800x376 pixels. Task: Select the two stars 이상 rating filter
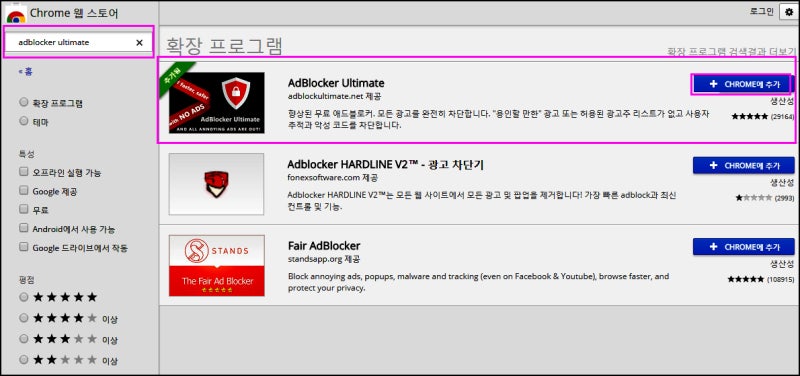pyautogui.click(x=23, y=360)
